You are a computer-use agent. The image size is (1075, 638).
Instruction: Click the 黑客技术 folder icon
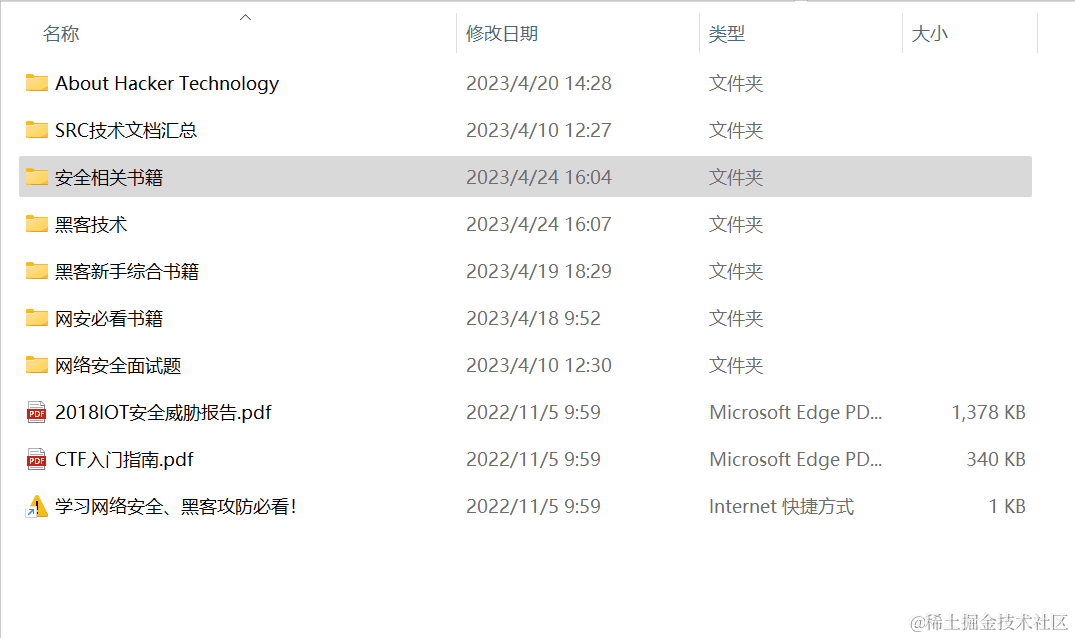(x=37, y=224)
